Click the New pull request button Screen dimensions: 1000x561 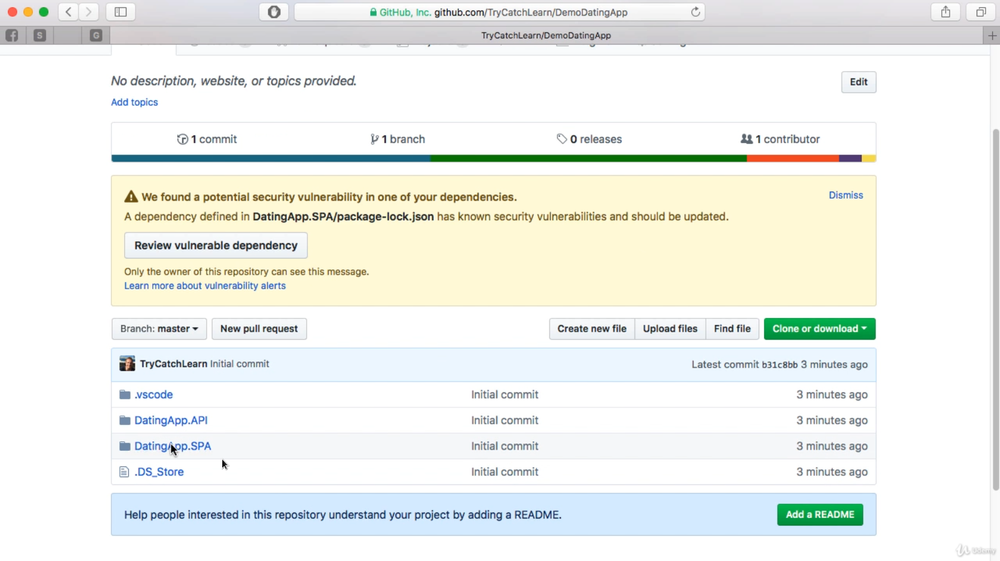[259, 329]
